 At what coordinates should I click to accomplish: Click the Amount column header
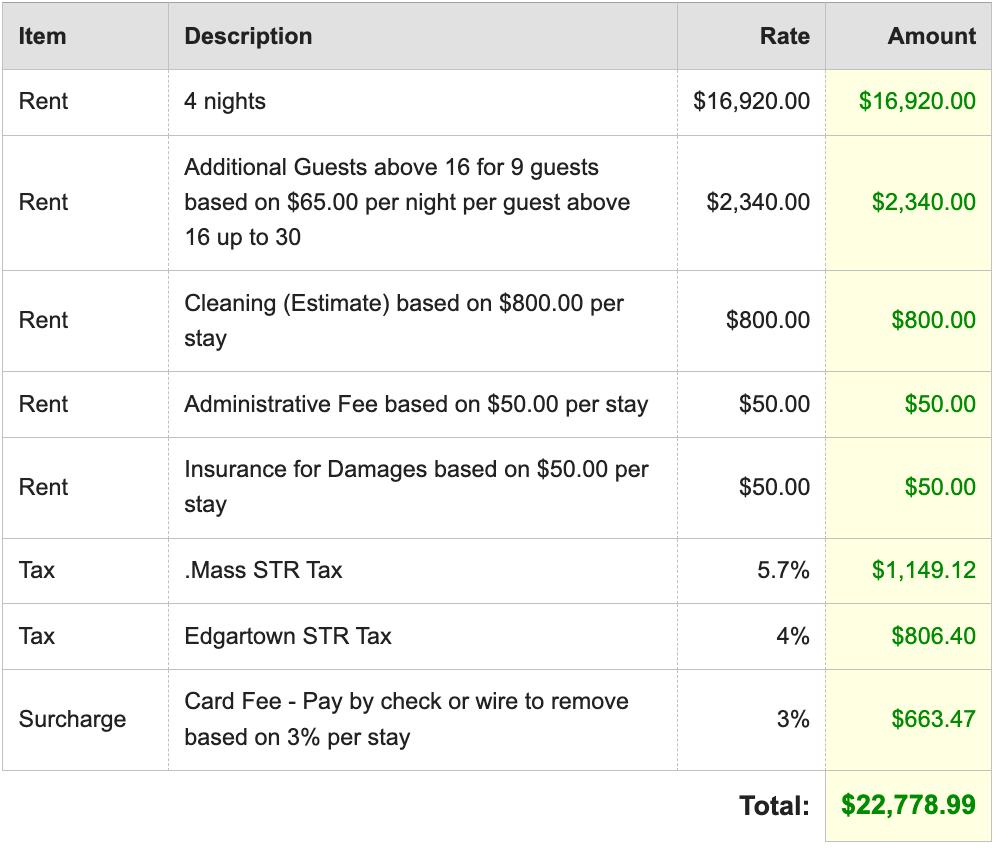point(931,36)
